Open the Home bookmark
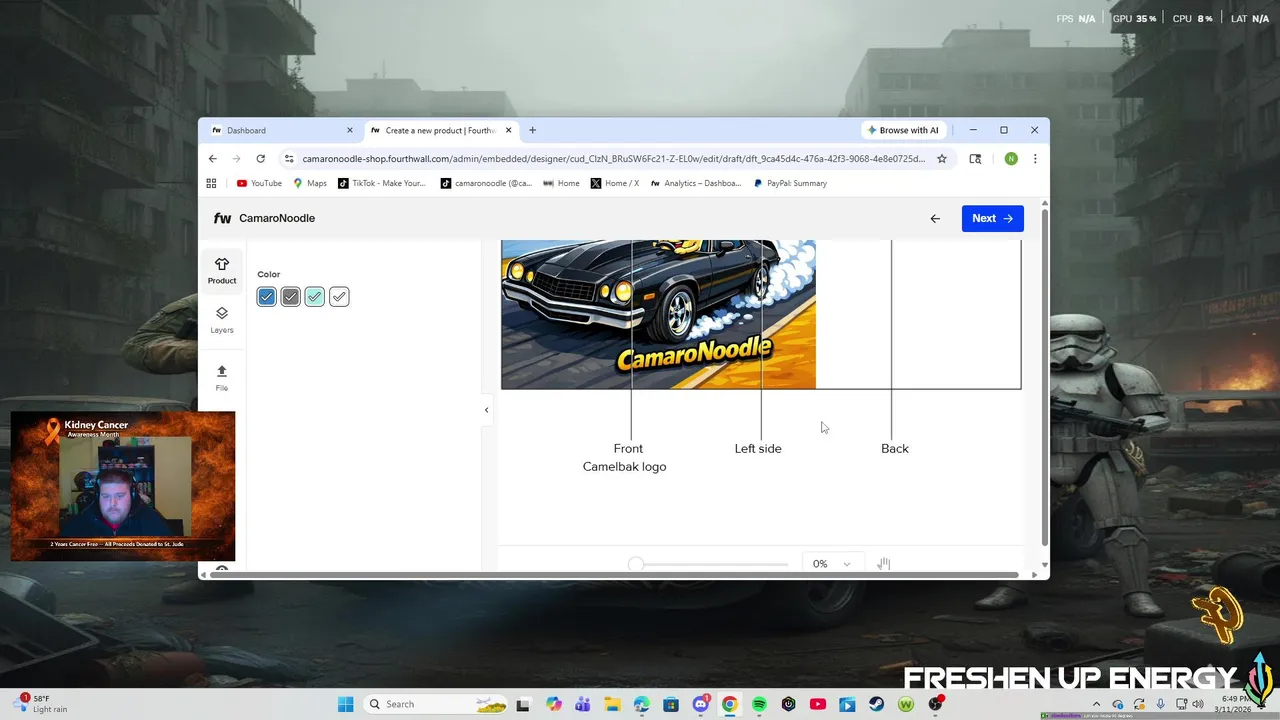1280x720 pixels. tap(561, 183)
